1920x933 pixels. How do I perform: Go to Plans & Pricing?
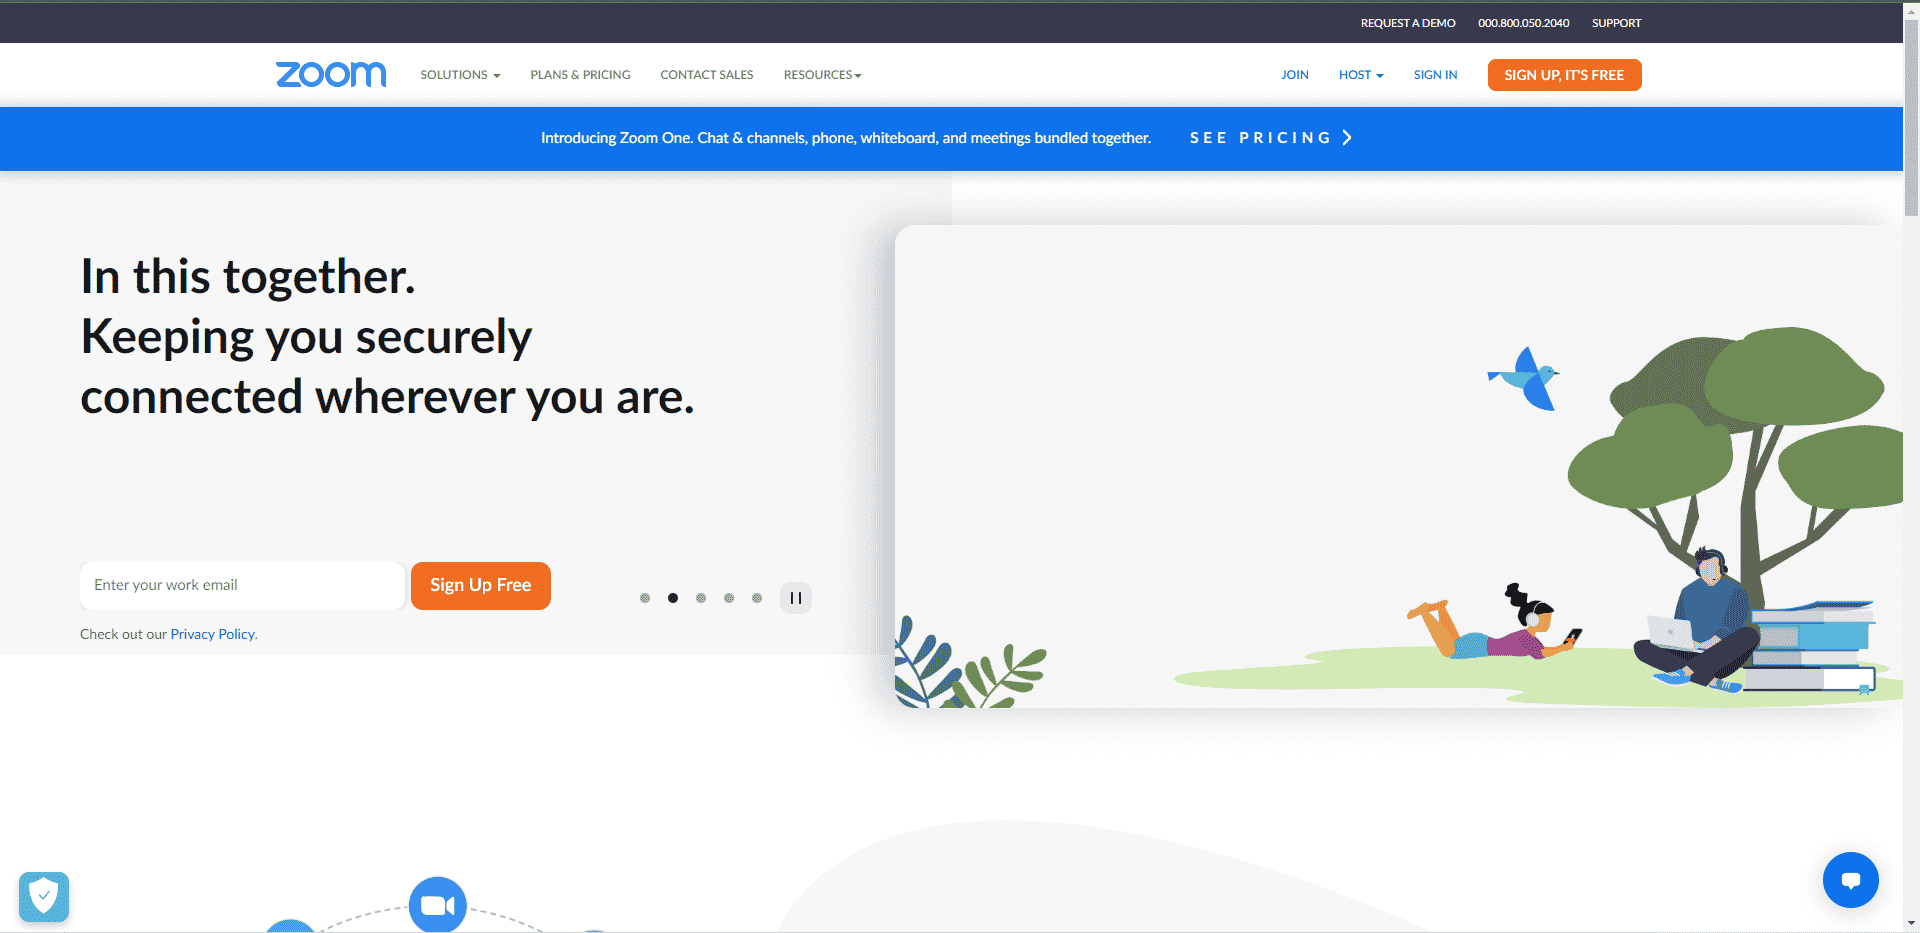coord(580,75)
